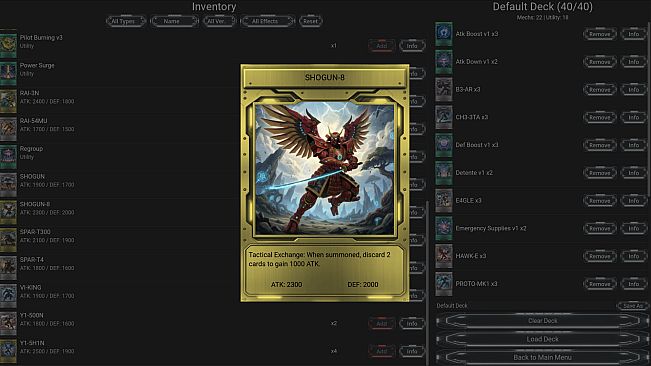
Task: Select the VI-KING card icon
Action: tap(8, 296)
